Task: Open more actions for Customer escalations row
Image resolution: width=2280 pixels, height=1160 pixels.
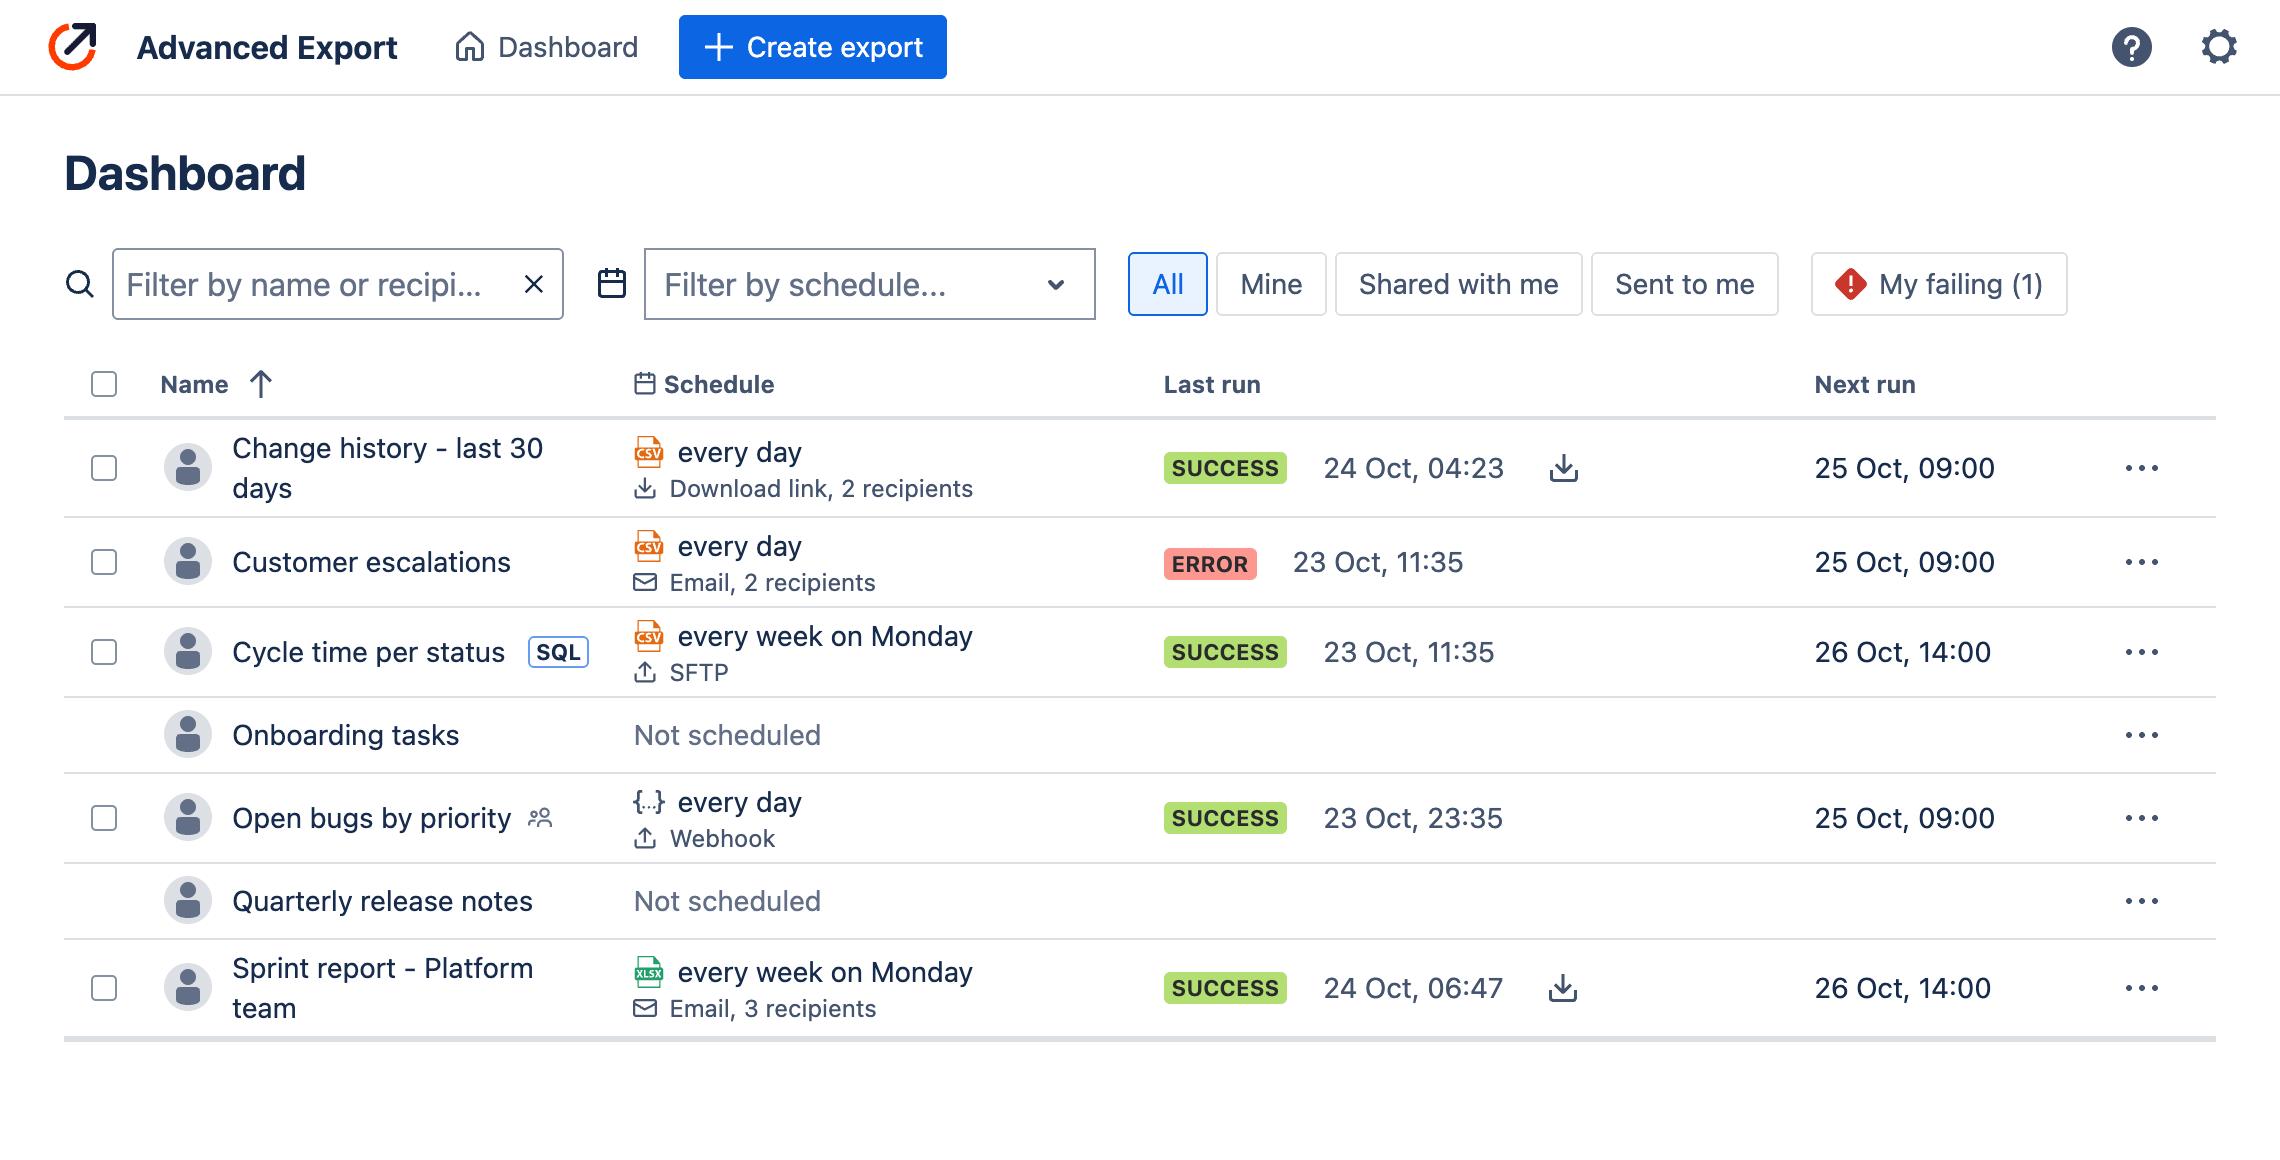Action: click(x=2142, y=562)
